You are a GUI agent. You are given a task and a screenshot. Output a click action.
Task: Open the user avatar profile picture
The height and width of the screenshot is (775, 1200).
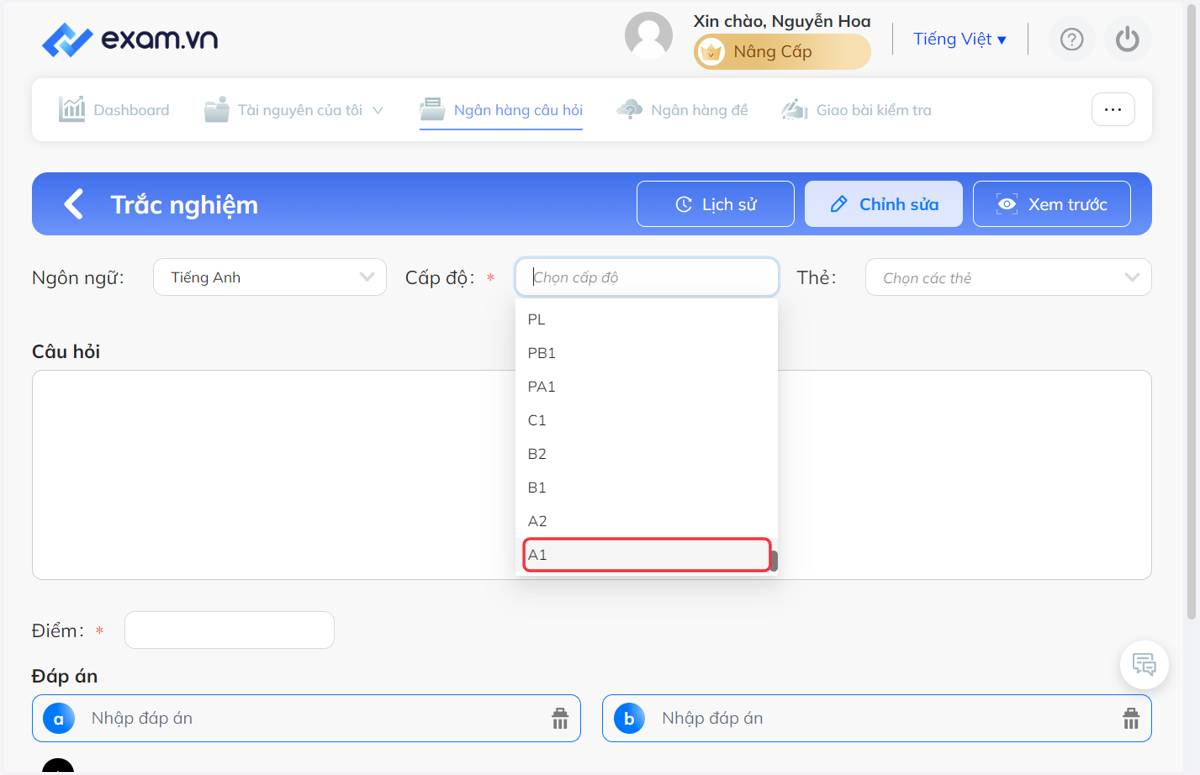pos(649,36)
